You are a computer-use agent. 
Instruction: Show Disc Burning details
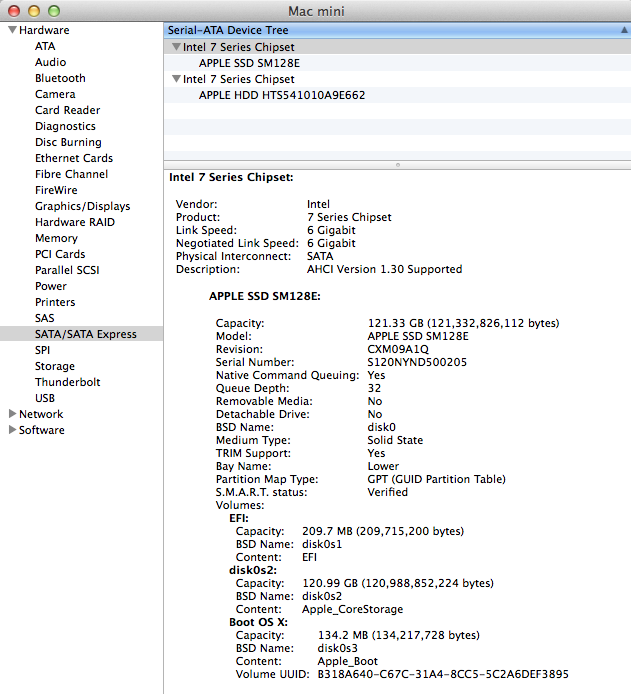pyautogui.click(x=68, y=142)
